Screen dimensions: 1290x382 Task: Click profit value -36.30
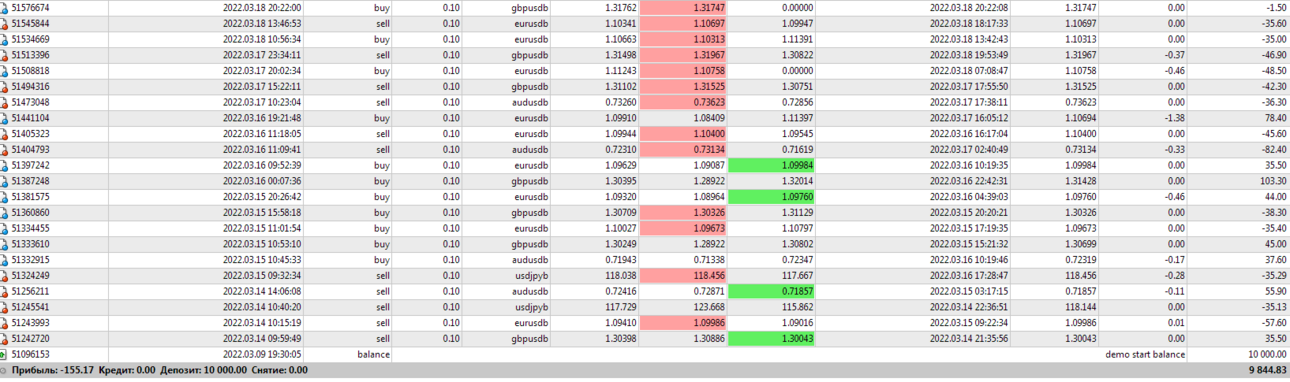pyautogui.click(x=1273, y=102)
